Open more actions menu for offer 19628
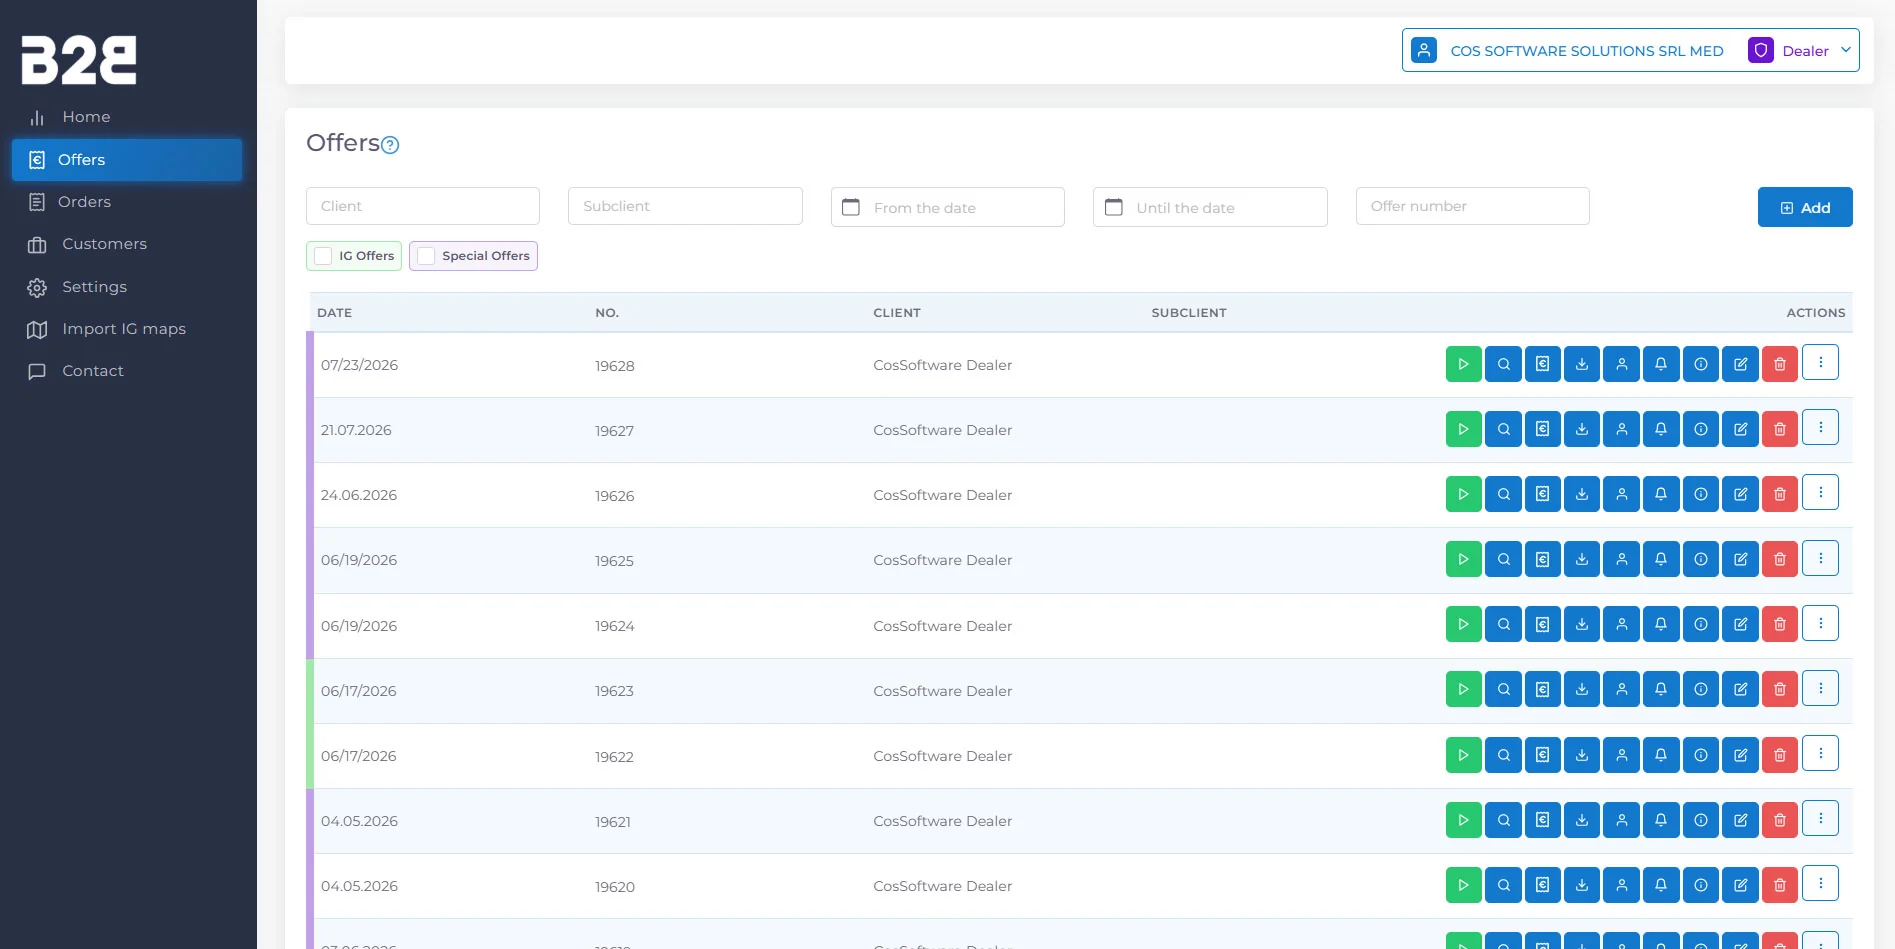This screenshot has width=1895, height=949. [x=1820, y=362]
